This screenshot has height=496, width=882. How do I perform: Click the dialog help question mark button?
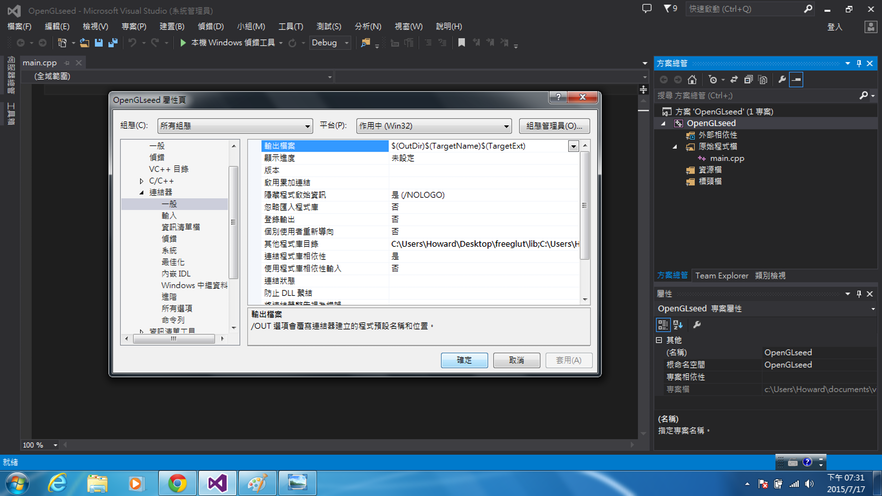click(x=558, y=97)
